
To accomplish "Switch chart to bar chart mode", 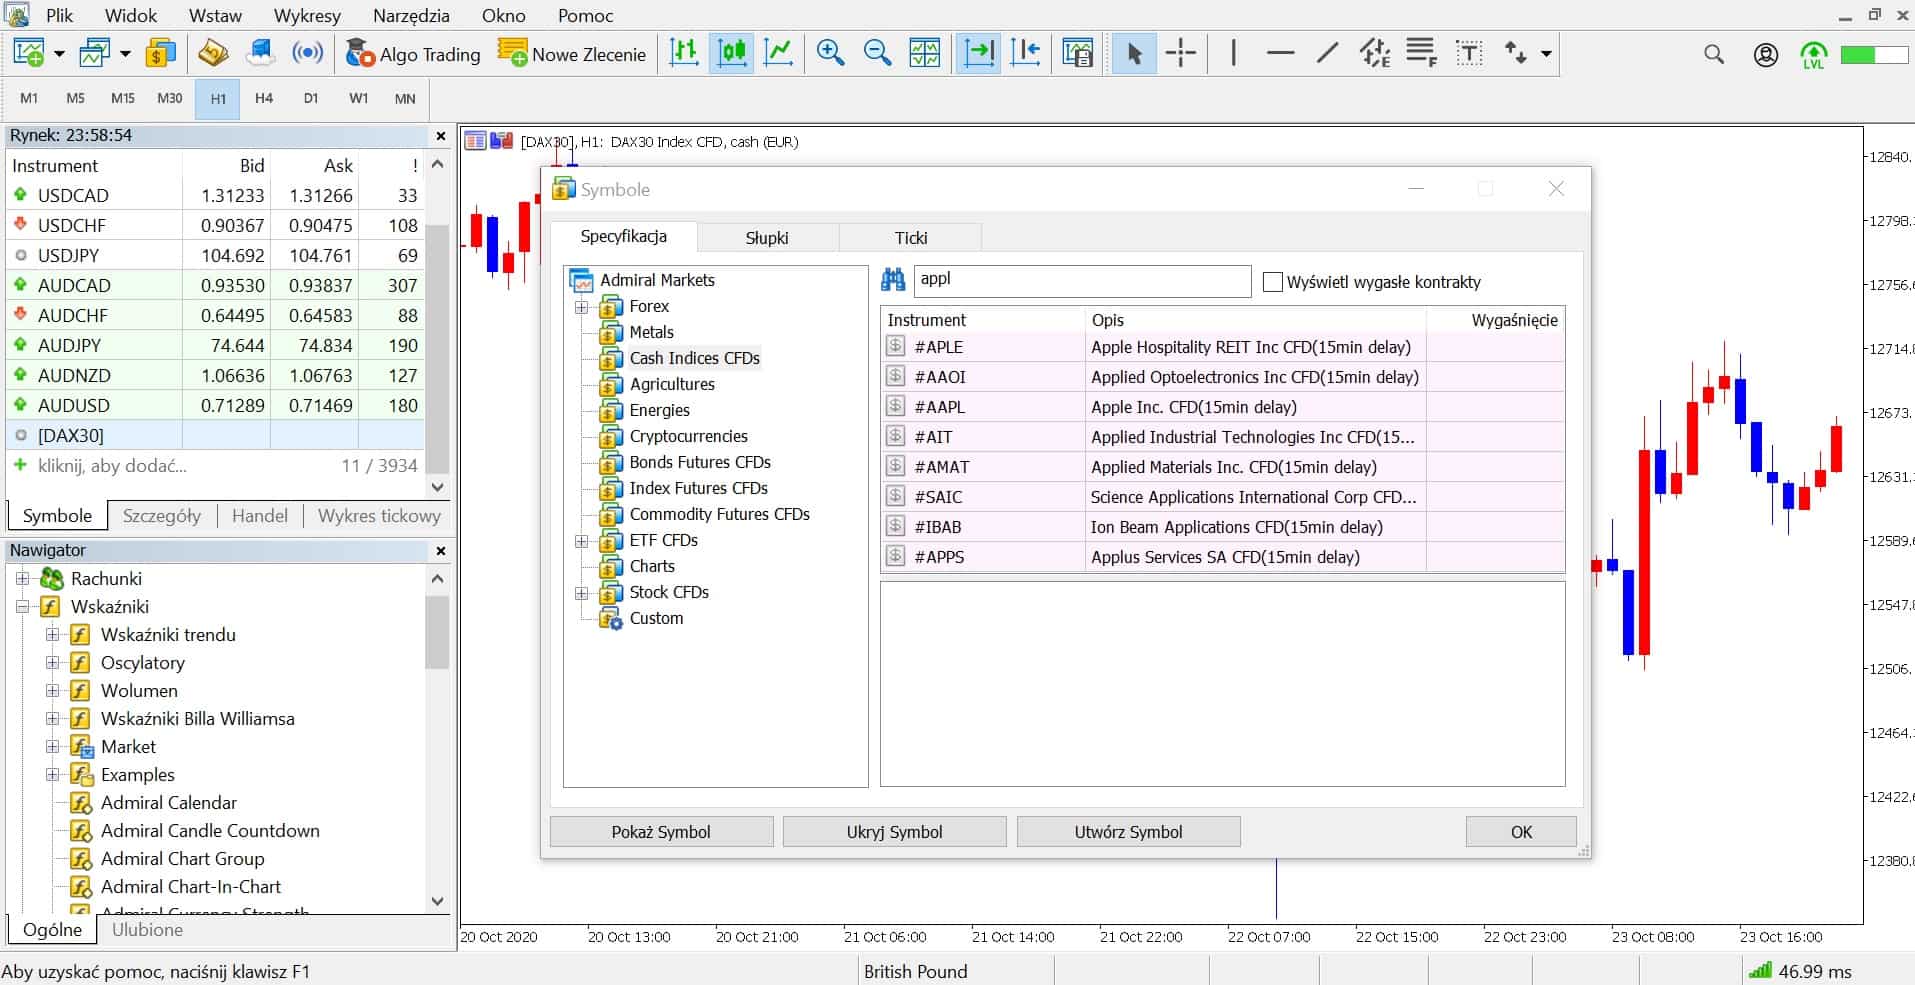I will point(684,53).
